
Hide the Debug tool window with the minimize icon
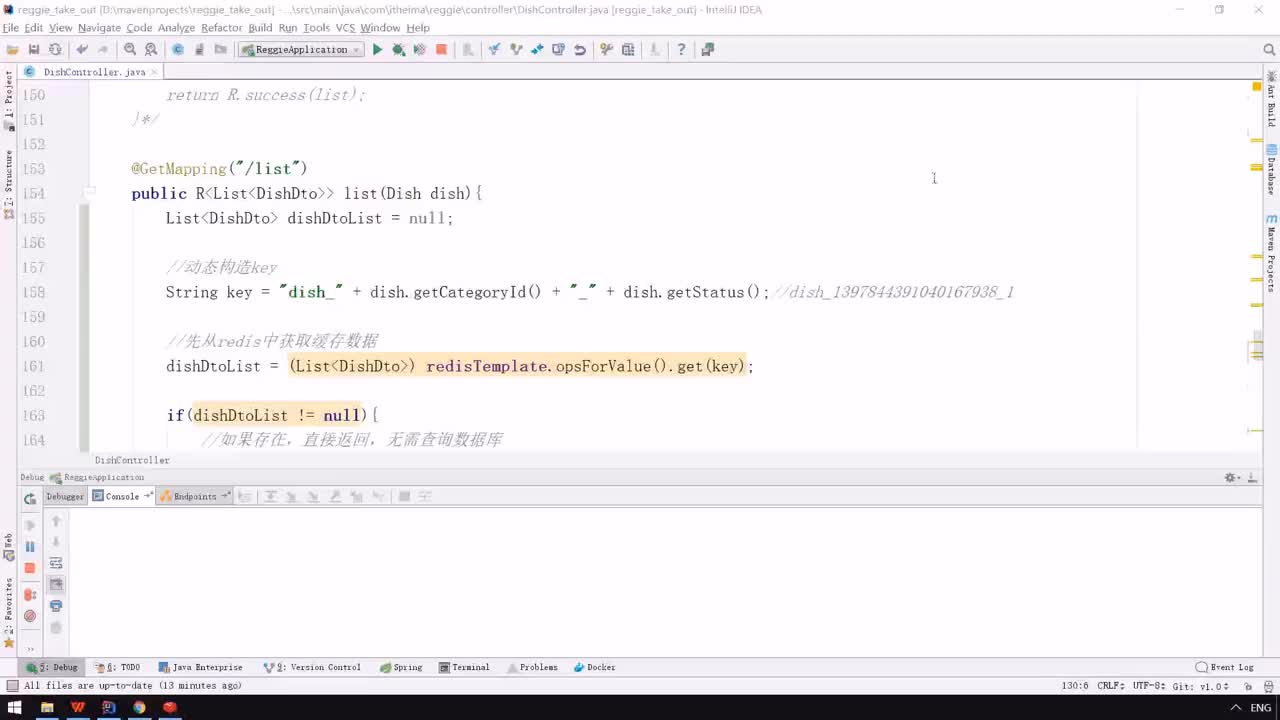click(1253, 478)
